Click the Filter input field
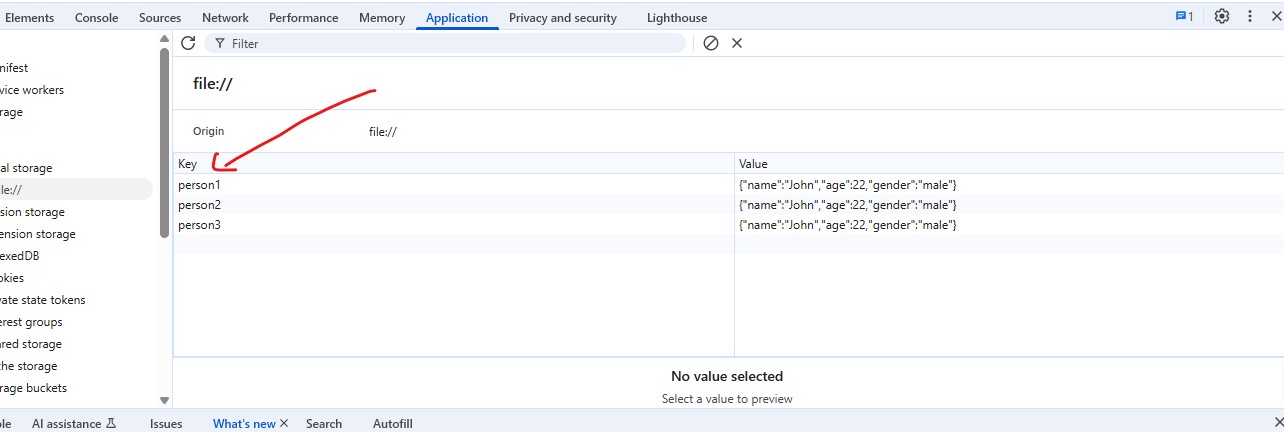1284x432 pixels. pos(450,43)
